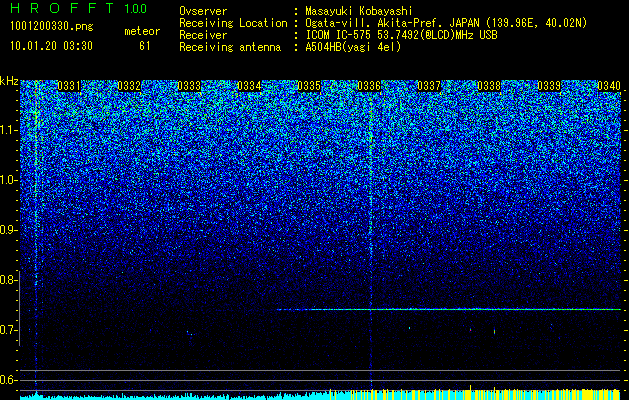Click the Receiving Location label

[x=233, y=23]
